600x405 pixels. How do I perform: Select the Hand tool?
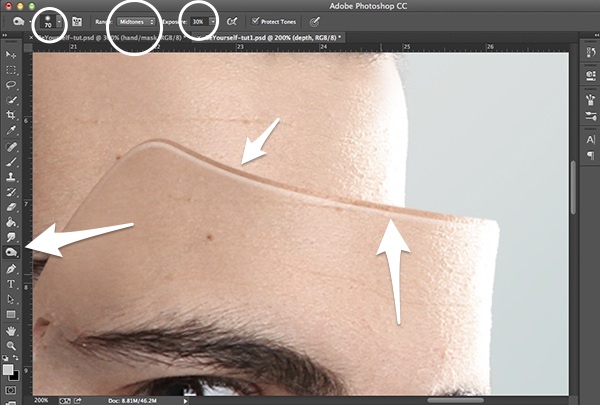coord(11,331)
